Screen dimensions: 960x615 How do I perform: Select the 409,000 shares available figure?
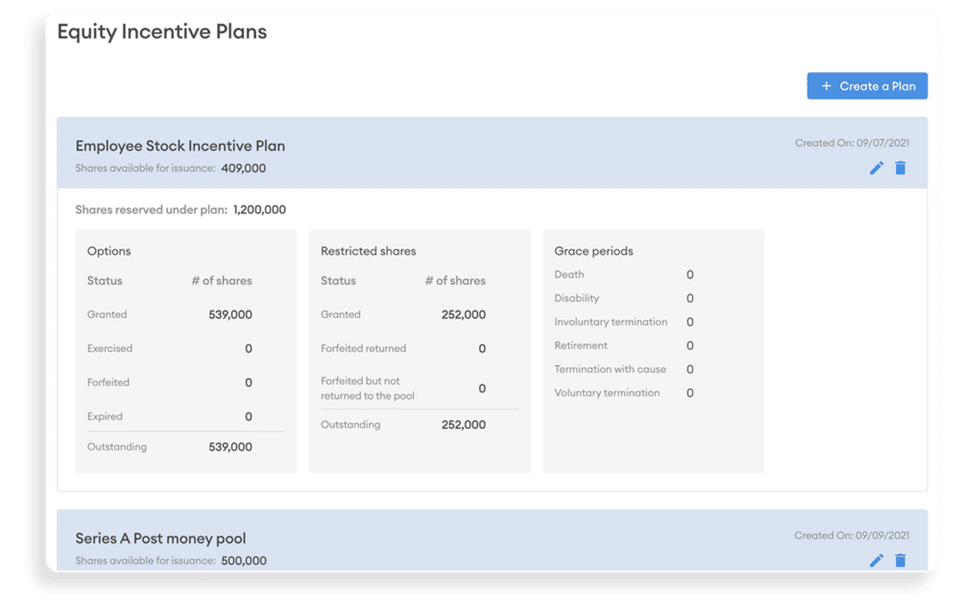pyautogui.click(x=243, y=168)
